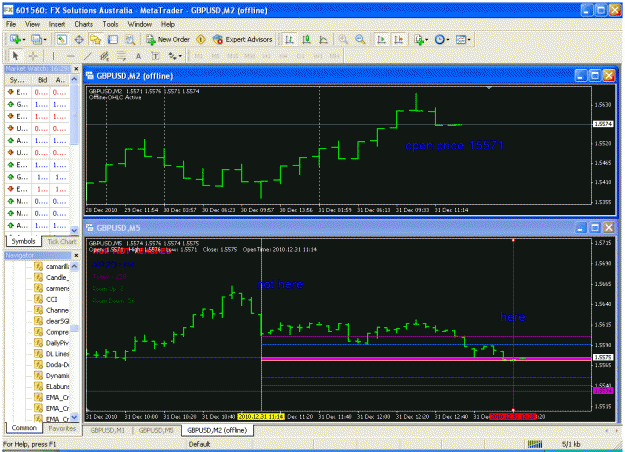Click Navigator scroll-down arrow
Viewport: 625px width, 452px height.
point(75,417)
